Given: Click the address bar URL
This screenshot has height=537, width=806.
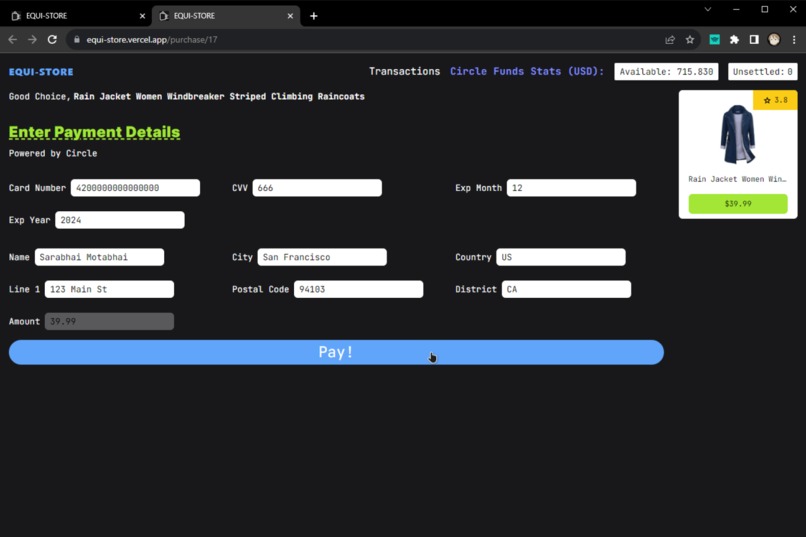Looking at the screenshot, I should pos(152,40).
